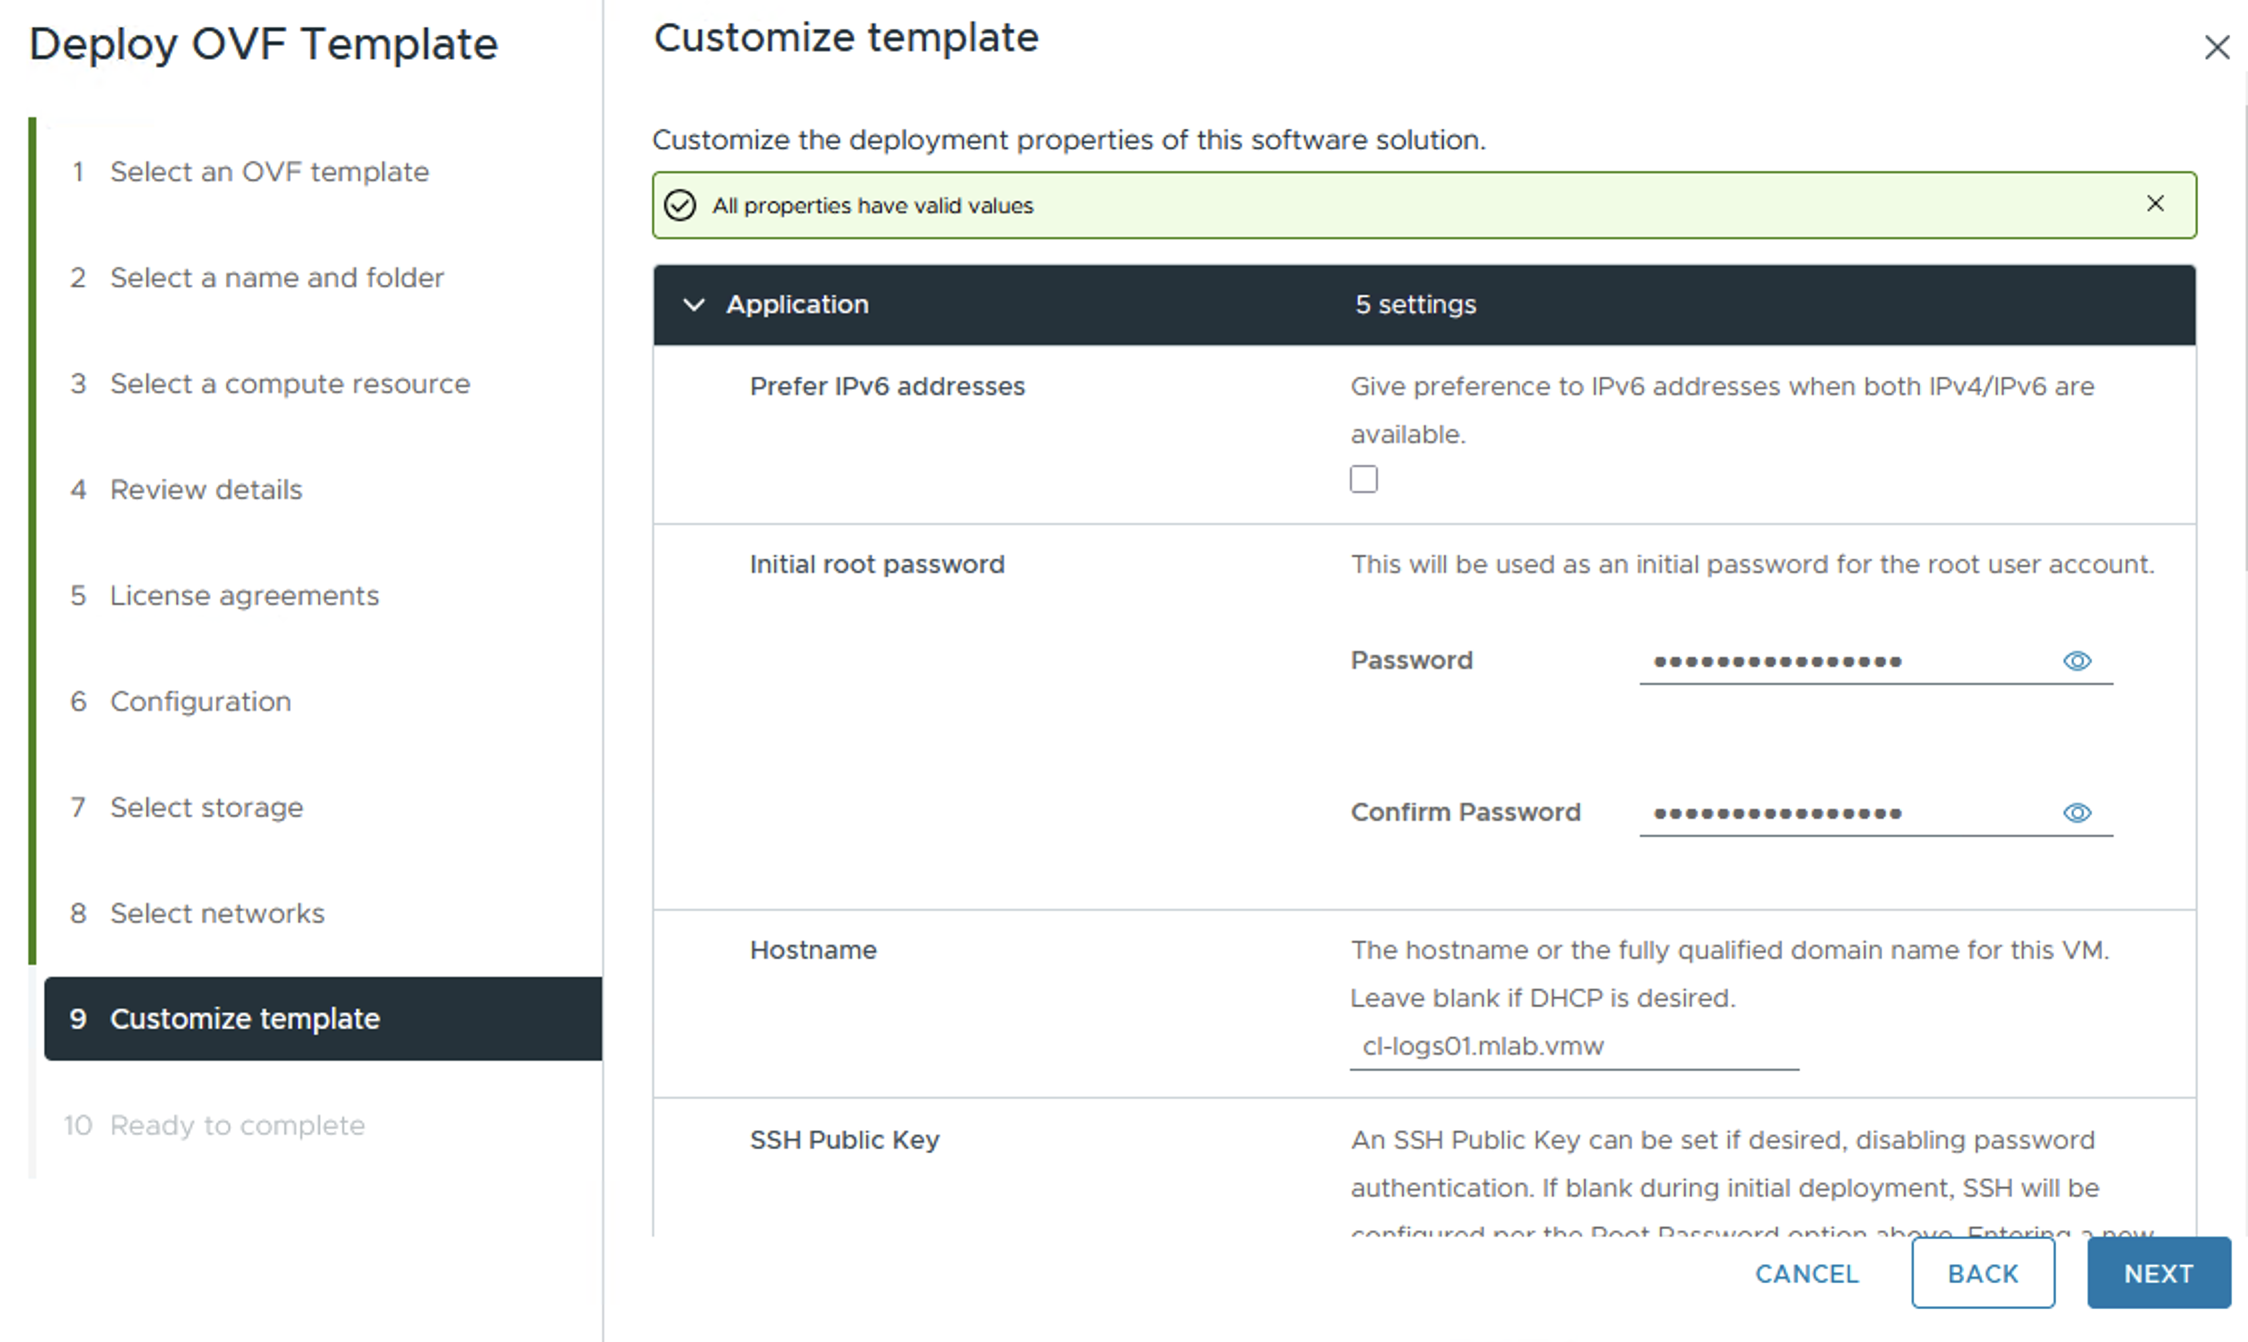Dismiss the valid values green banner
This screenshot has height=1342, width=2248.
[x=2155, y=204]
